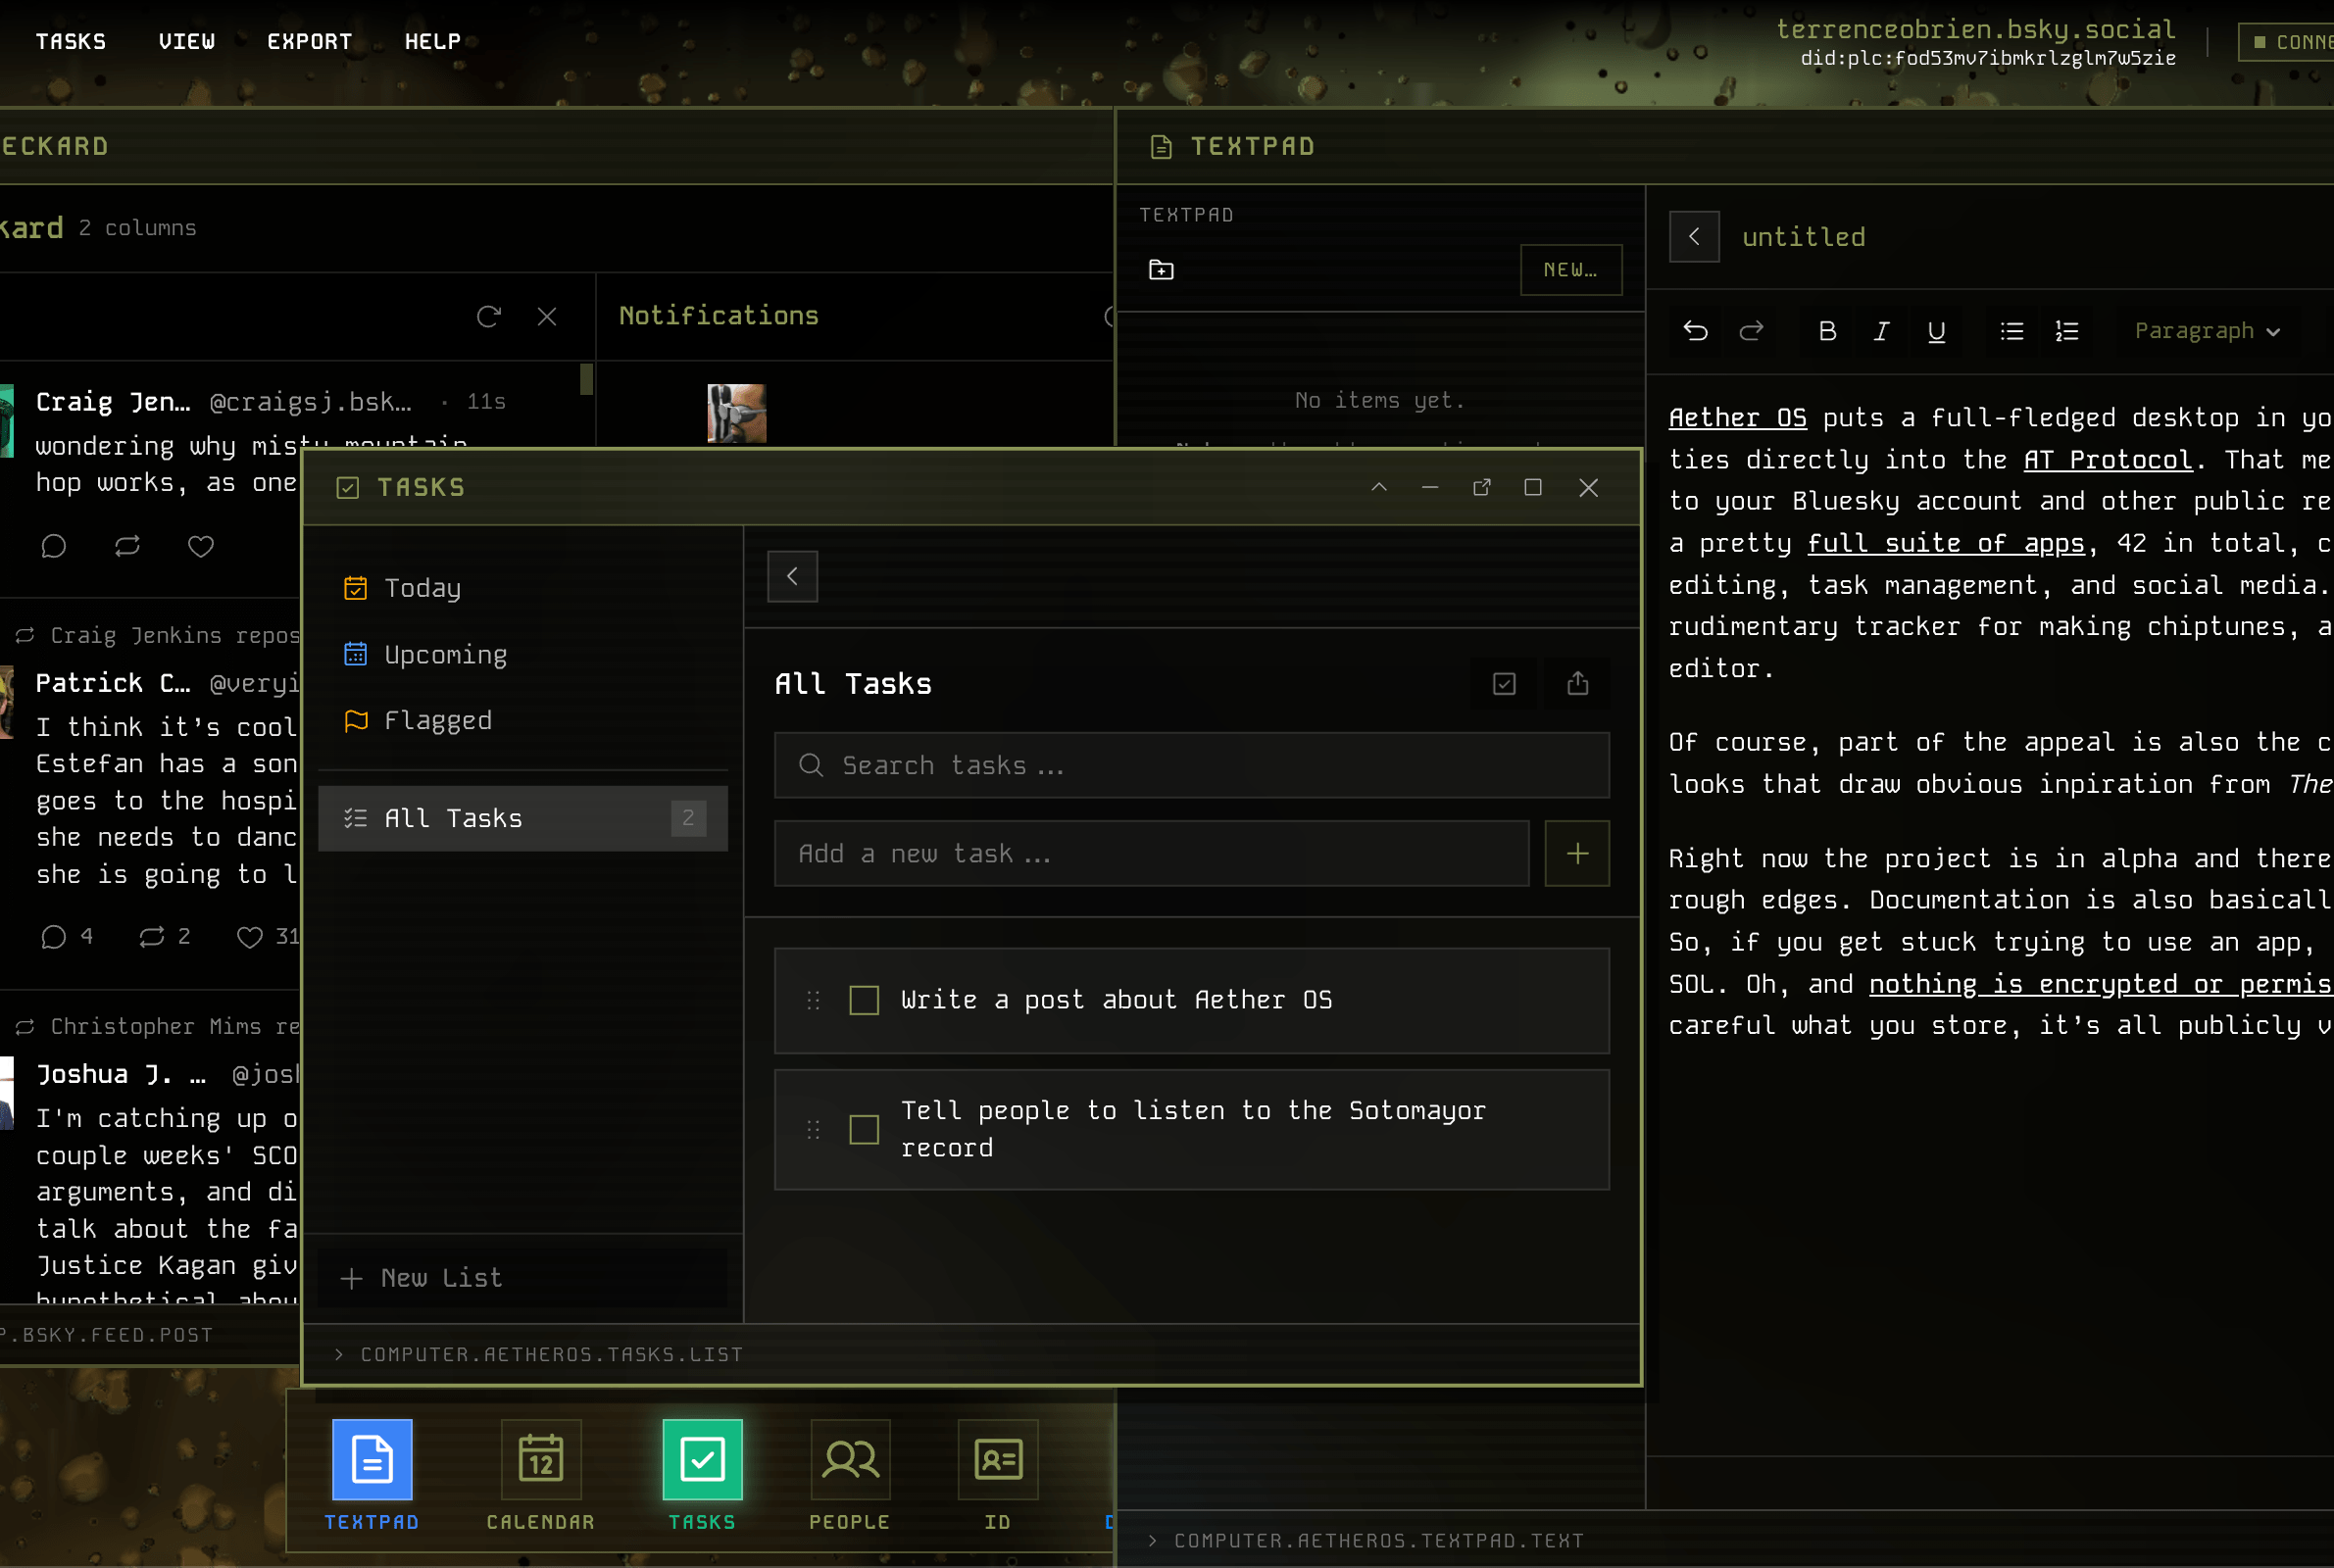Like Craig Jenkins' post with heart icon
This screenshot has height=1568, width=2334.
click(201, 546)
